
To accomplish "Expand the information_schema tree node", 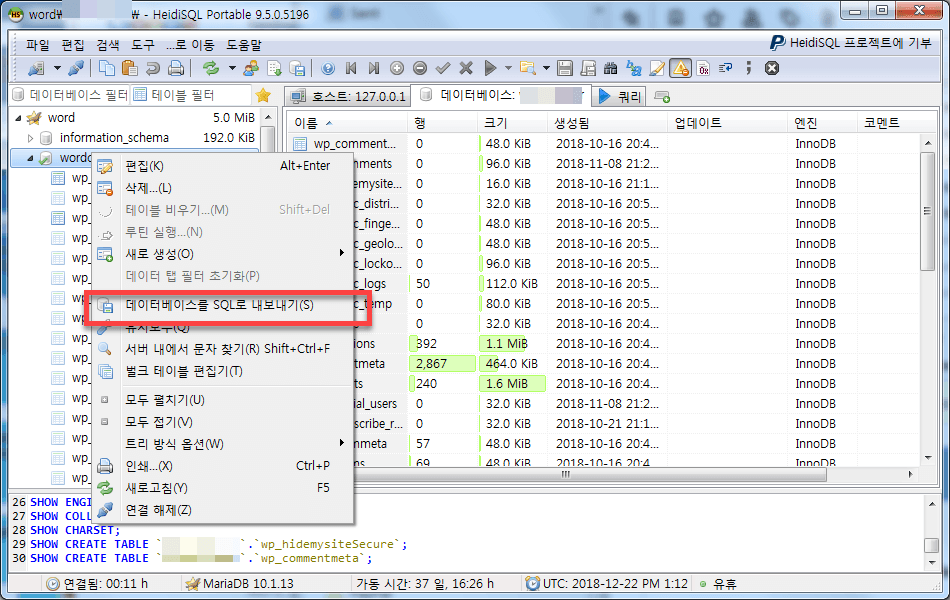I will coord(30,138).
